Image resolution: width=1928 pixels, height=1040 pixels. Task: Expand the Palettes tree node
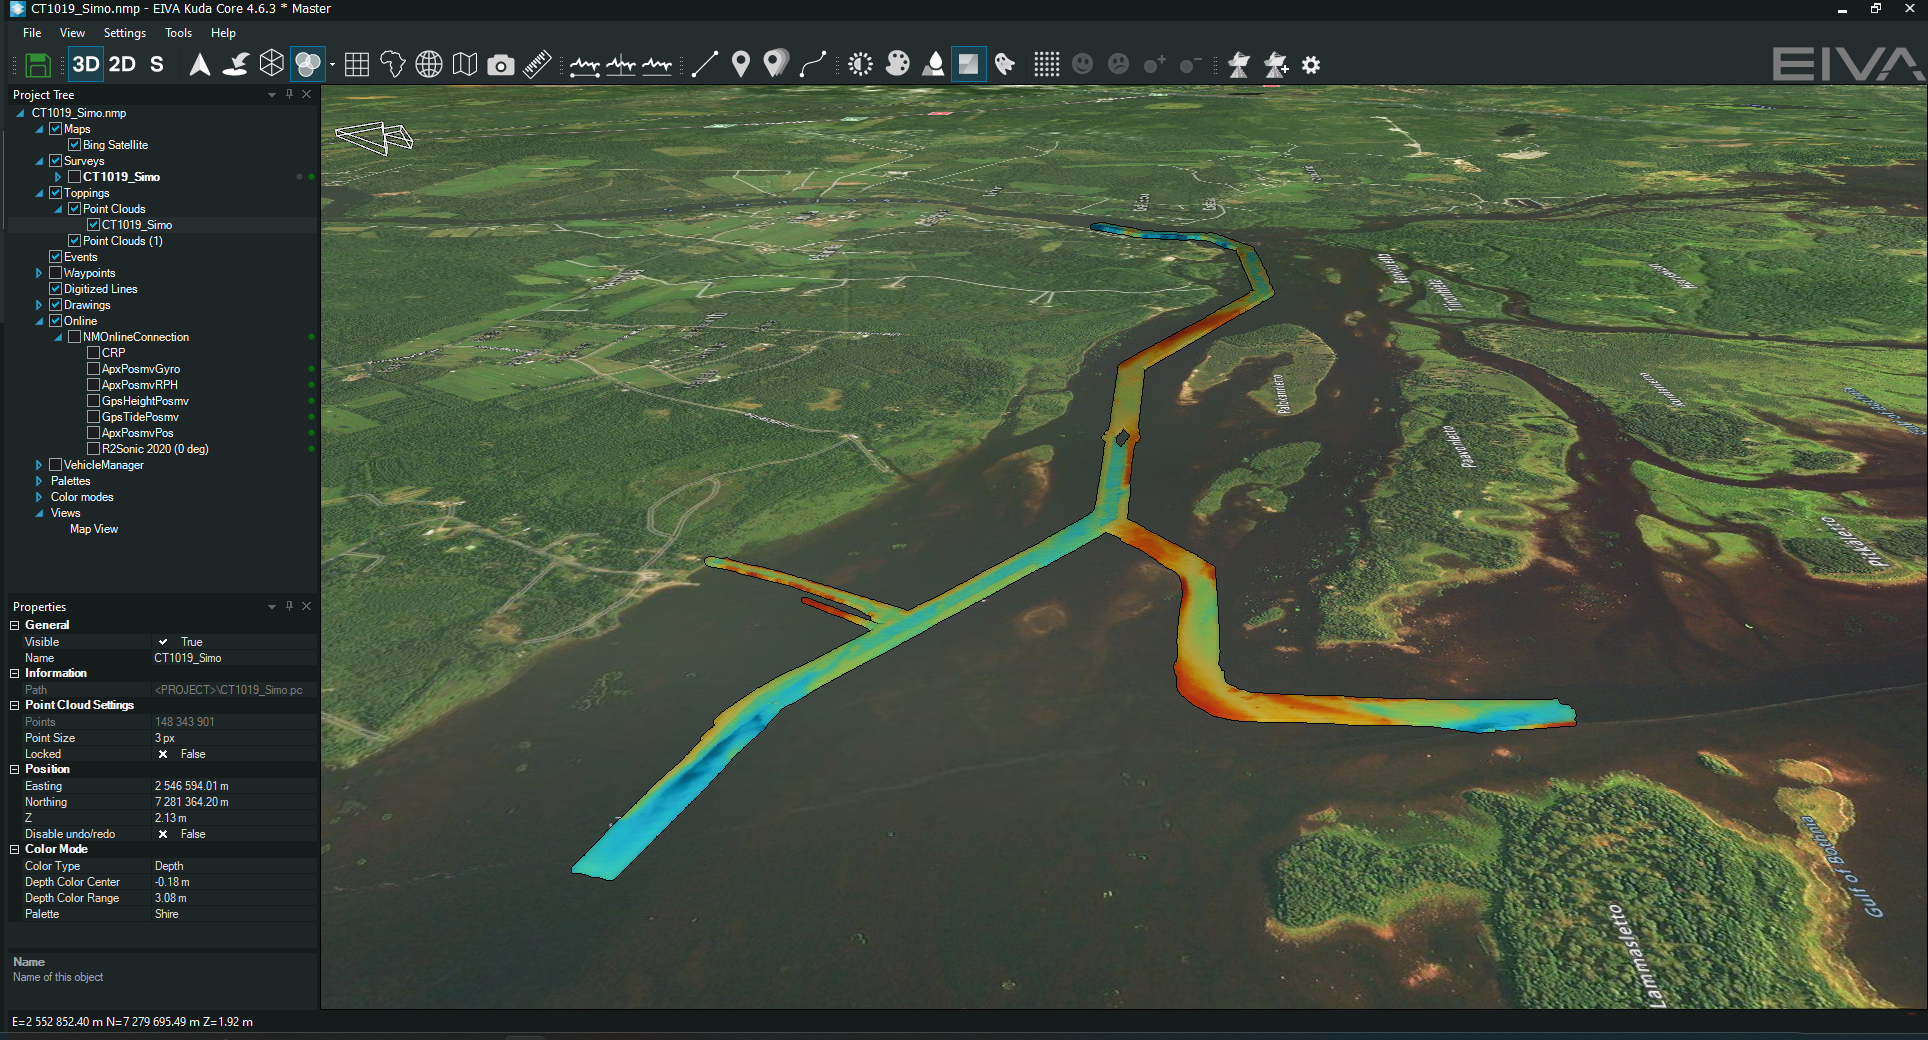(39, 481)
